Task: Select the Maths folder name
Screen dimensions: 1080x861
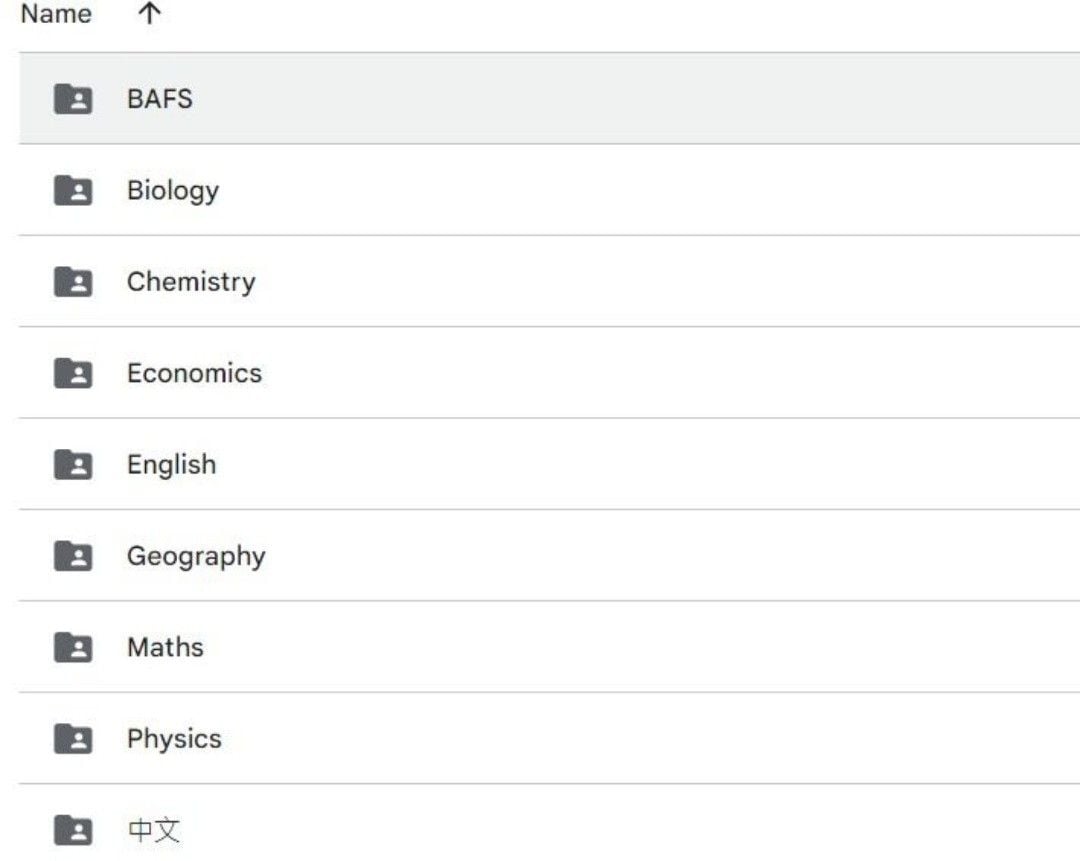Action: coord(165,647)
